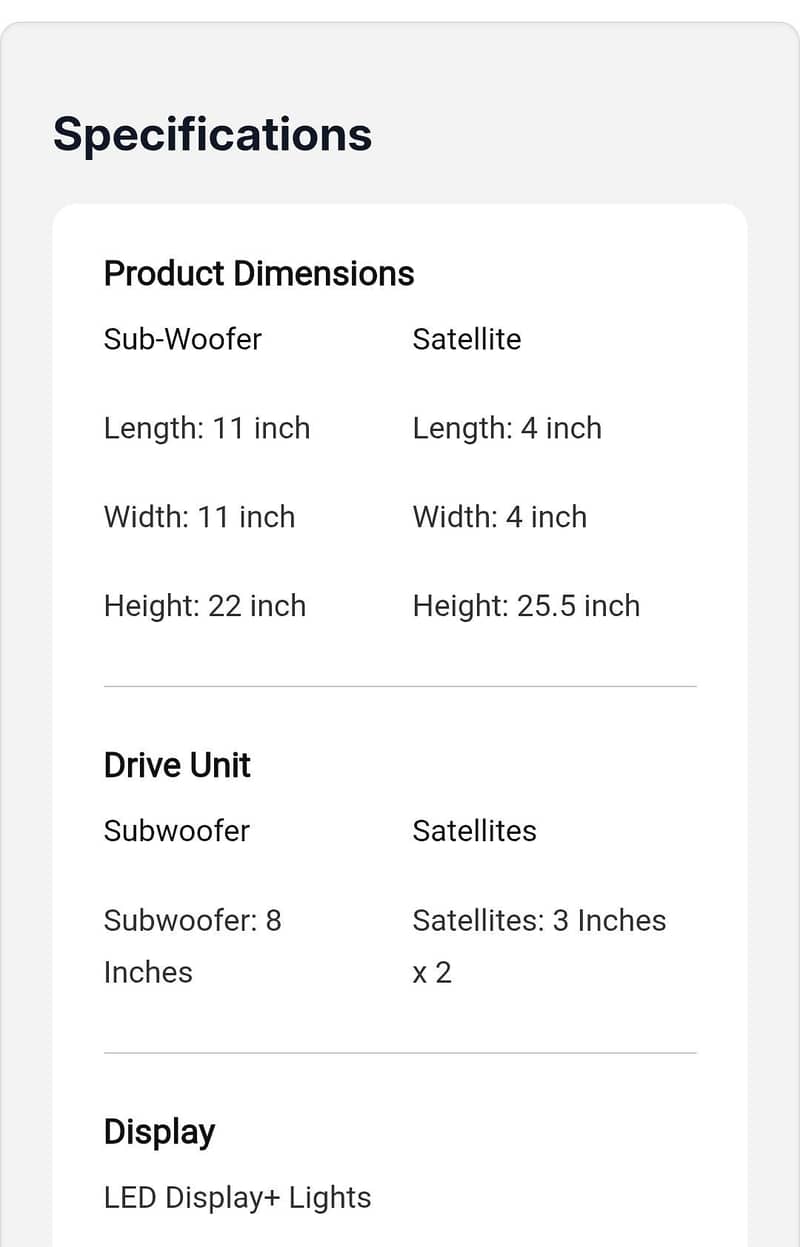Click the divider line above Display

(400, 1052)
